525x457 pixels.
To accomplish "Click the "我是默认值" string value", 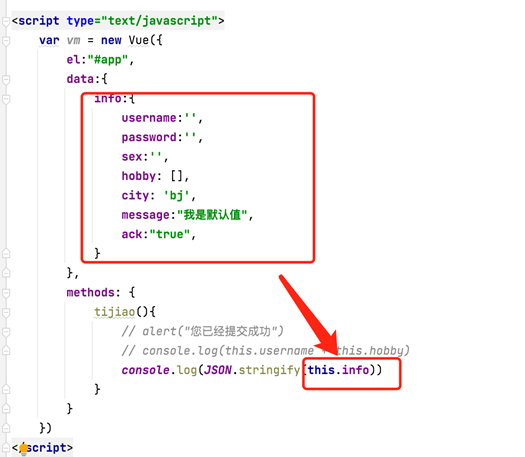I will pos(212,215).
